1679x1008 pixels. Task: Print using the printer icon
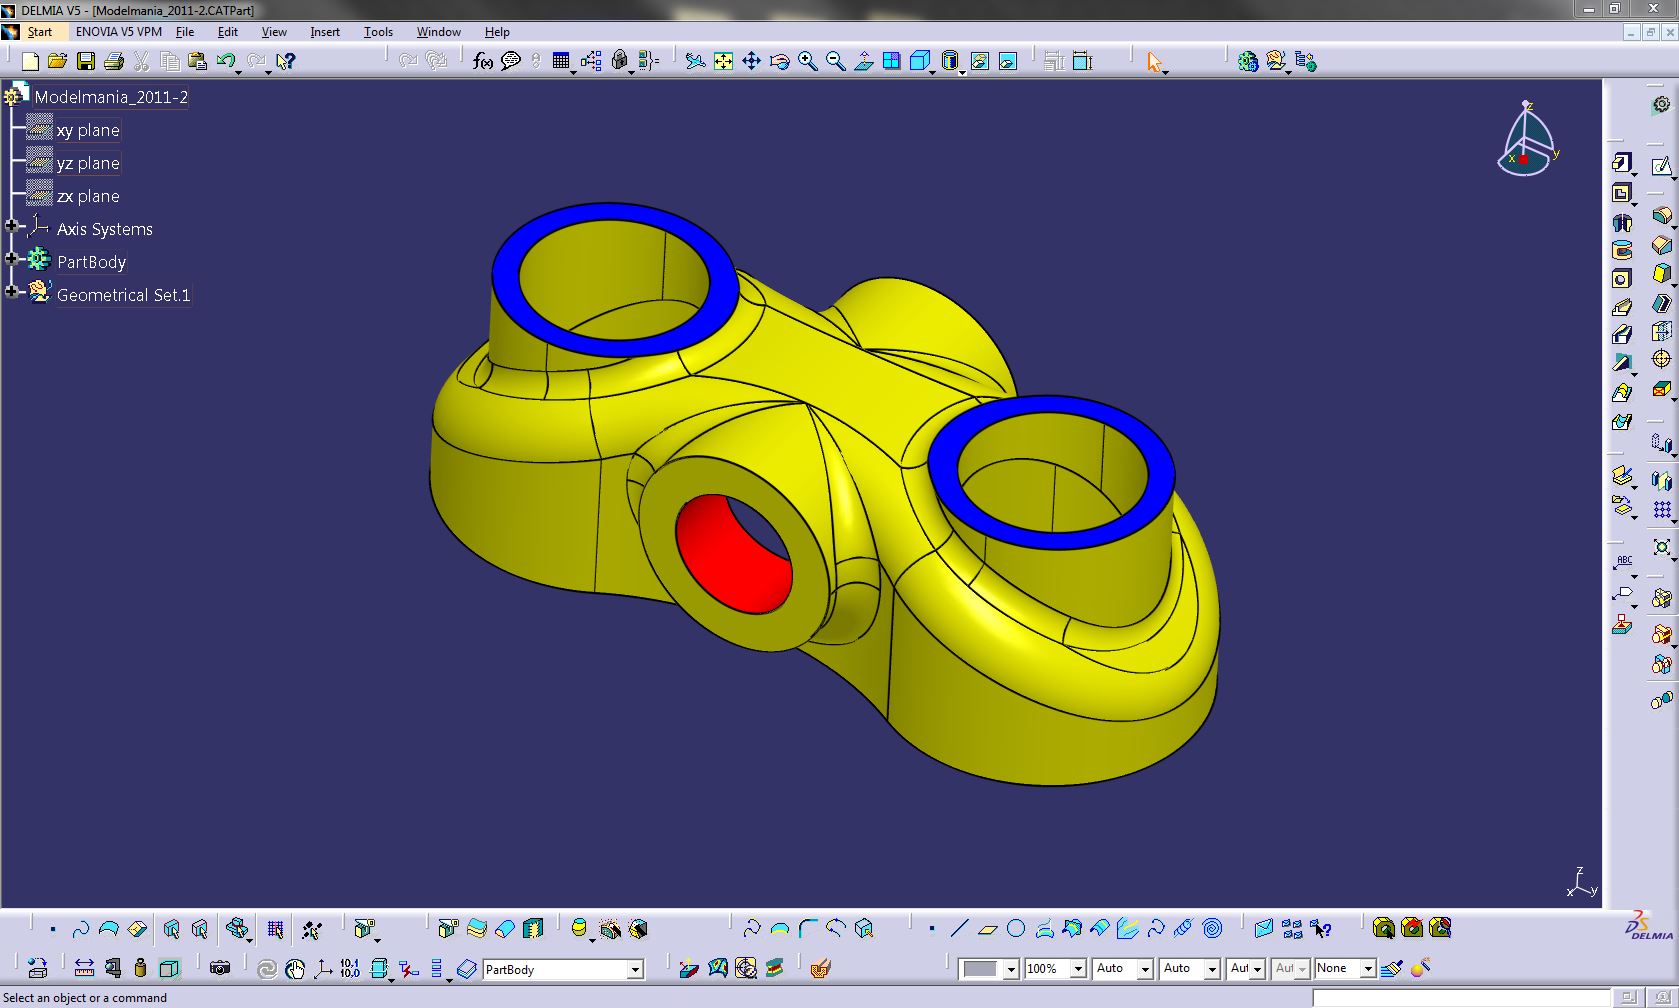tap(113, 61)
